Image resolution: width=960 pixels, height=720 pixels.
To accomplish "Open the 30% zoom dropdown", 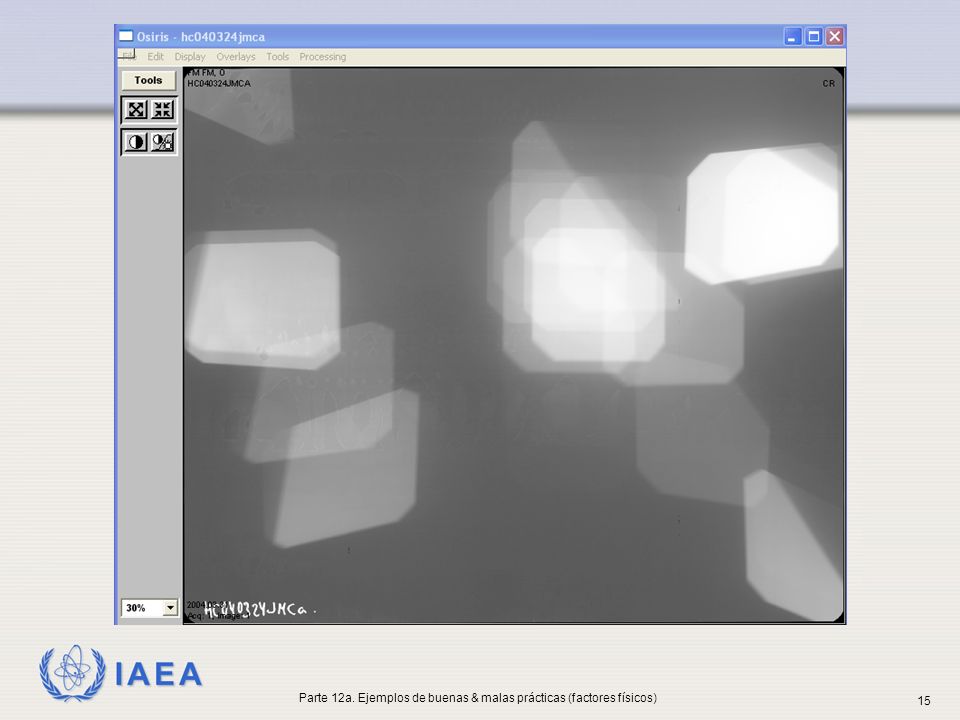I will (170, 608).
